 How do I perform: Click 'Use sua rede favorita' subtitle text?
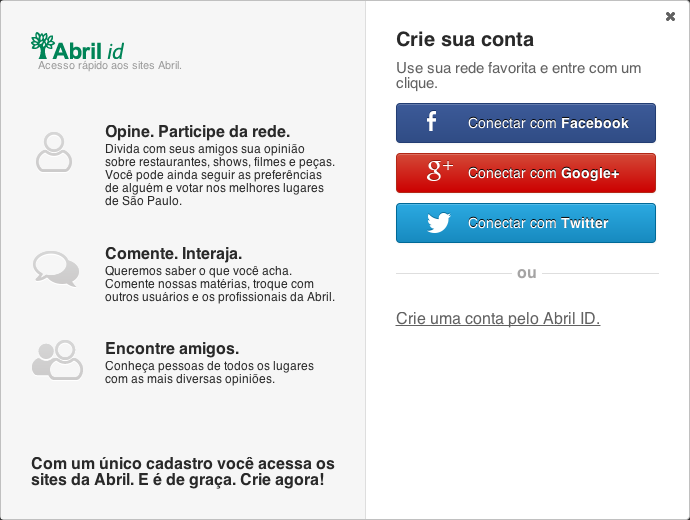[518, 75]
